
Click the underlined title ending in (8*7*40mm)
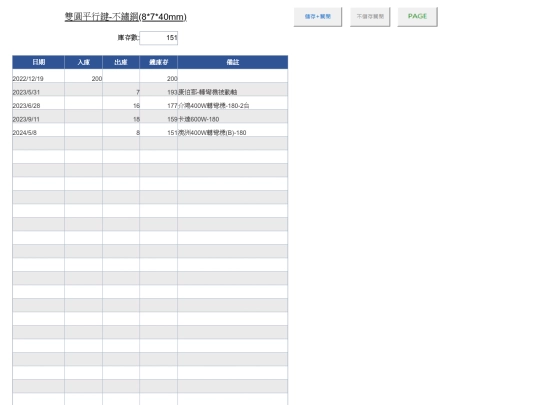126,17
